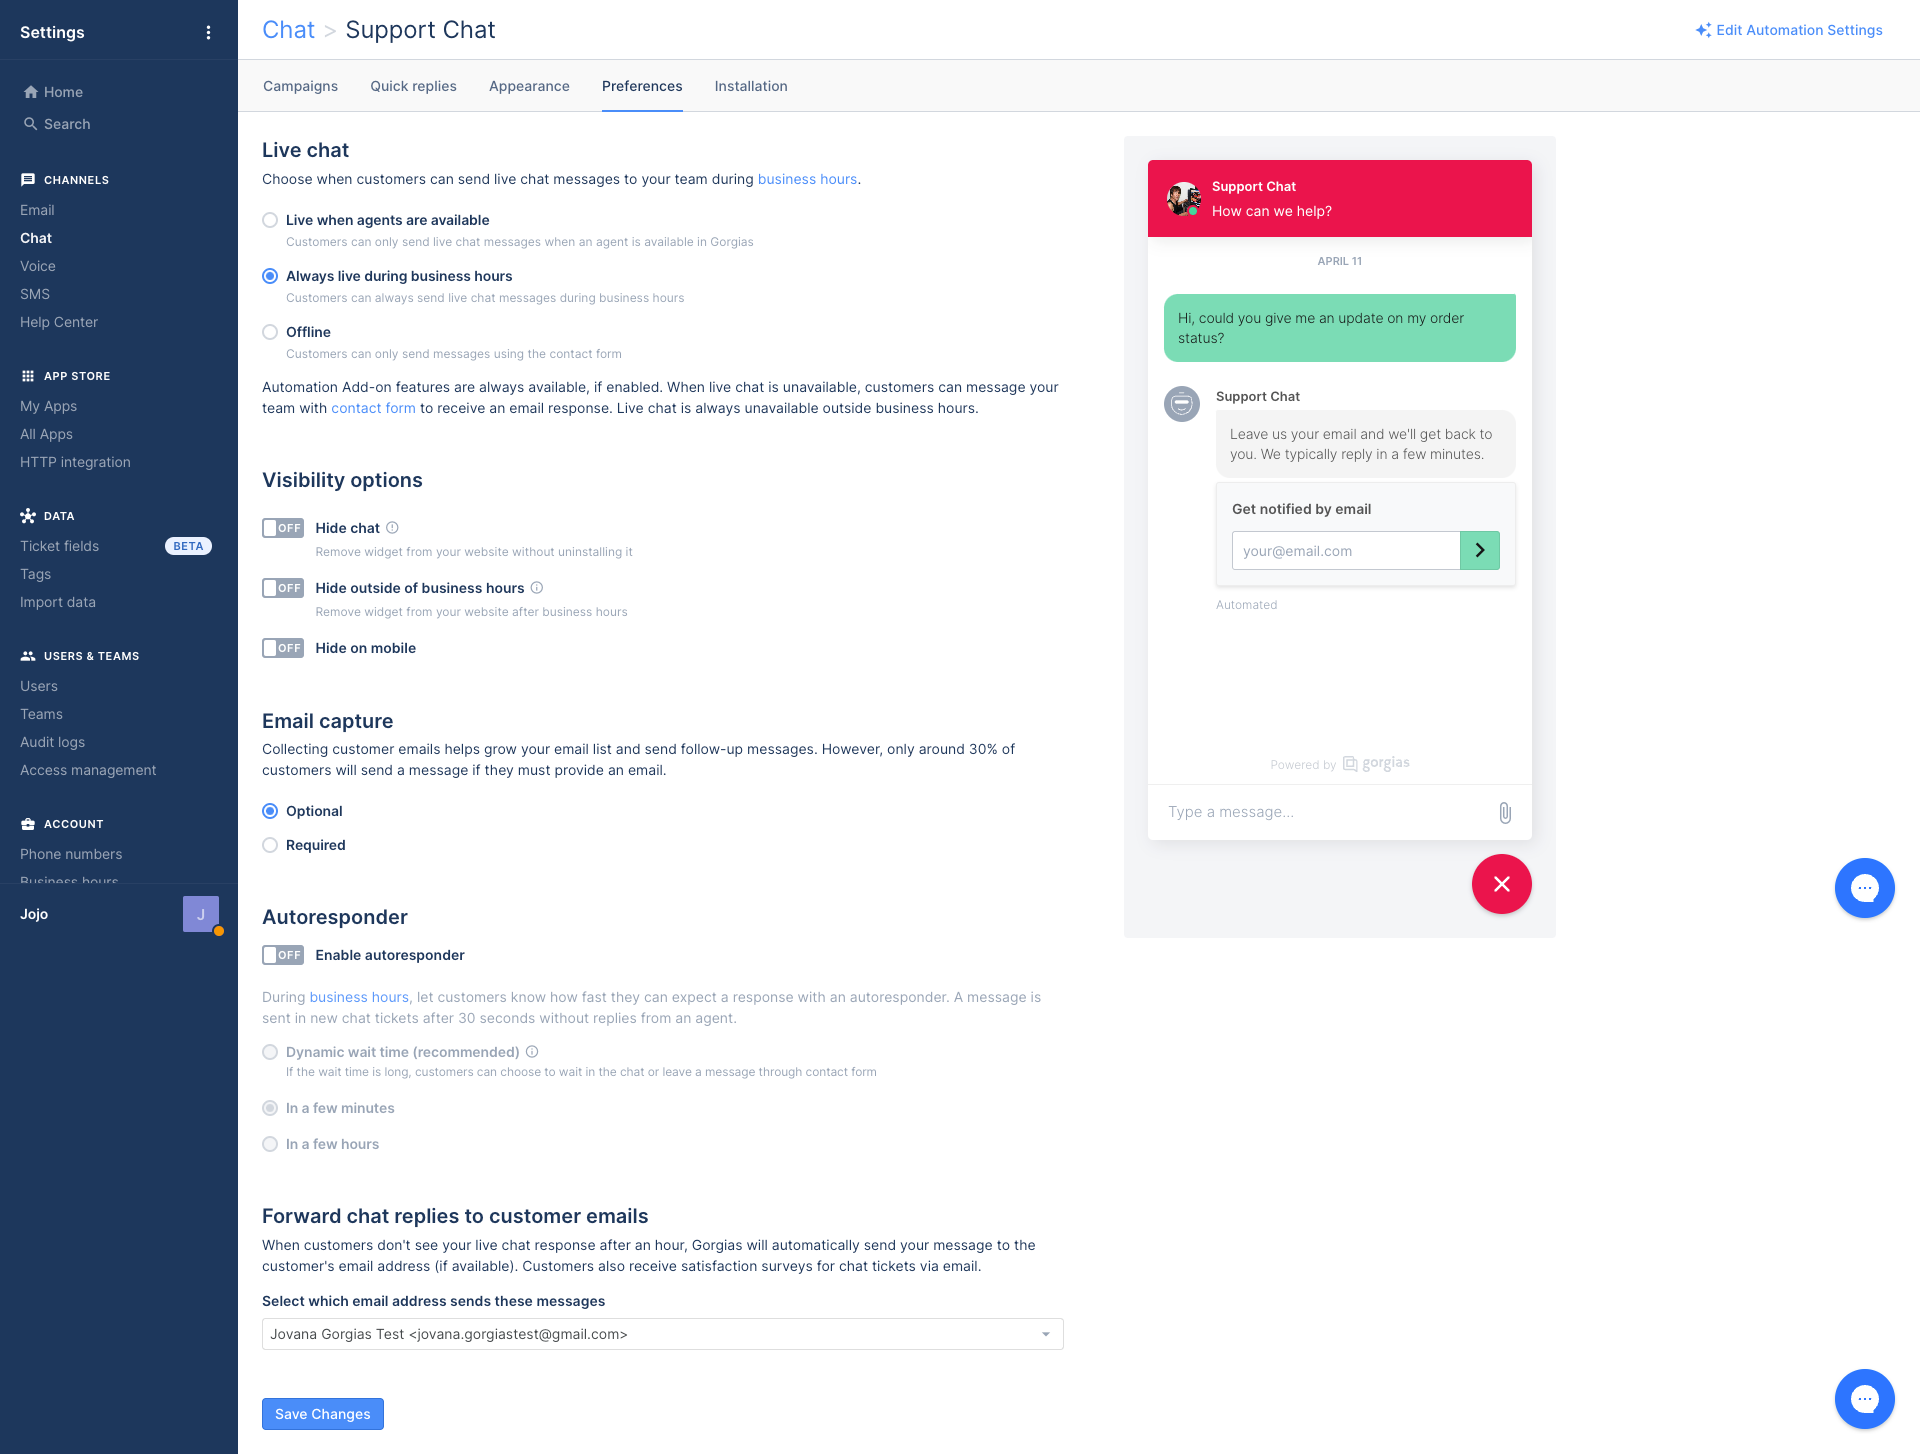
Task: Open Edit Automation Settings link
Action: 1789,30
